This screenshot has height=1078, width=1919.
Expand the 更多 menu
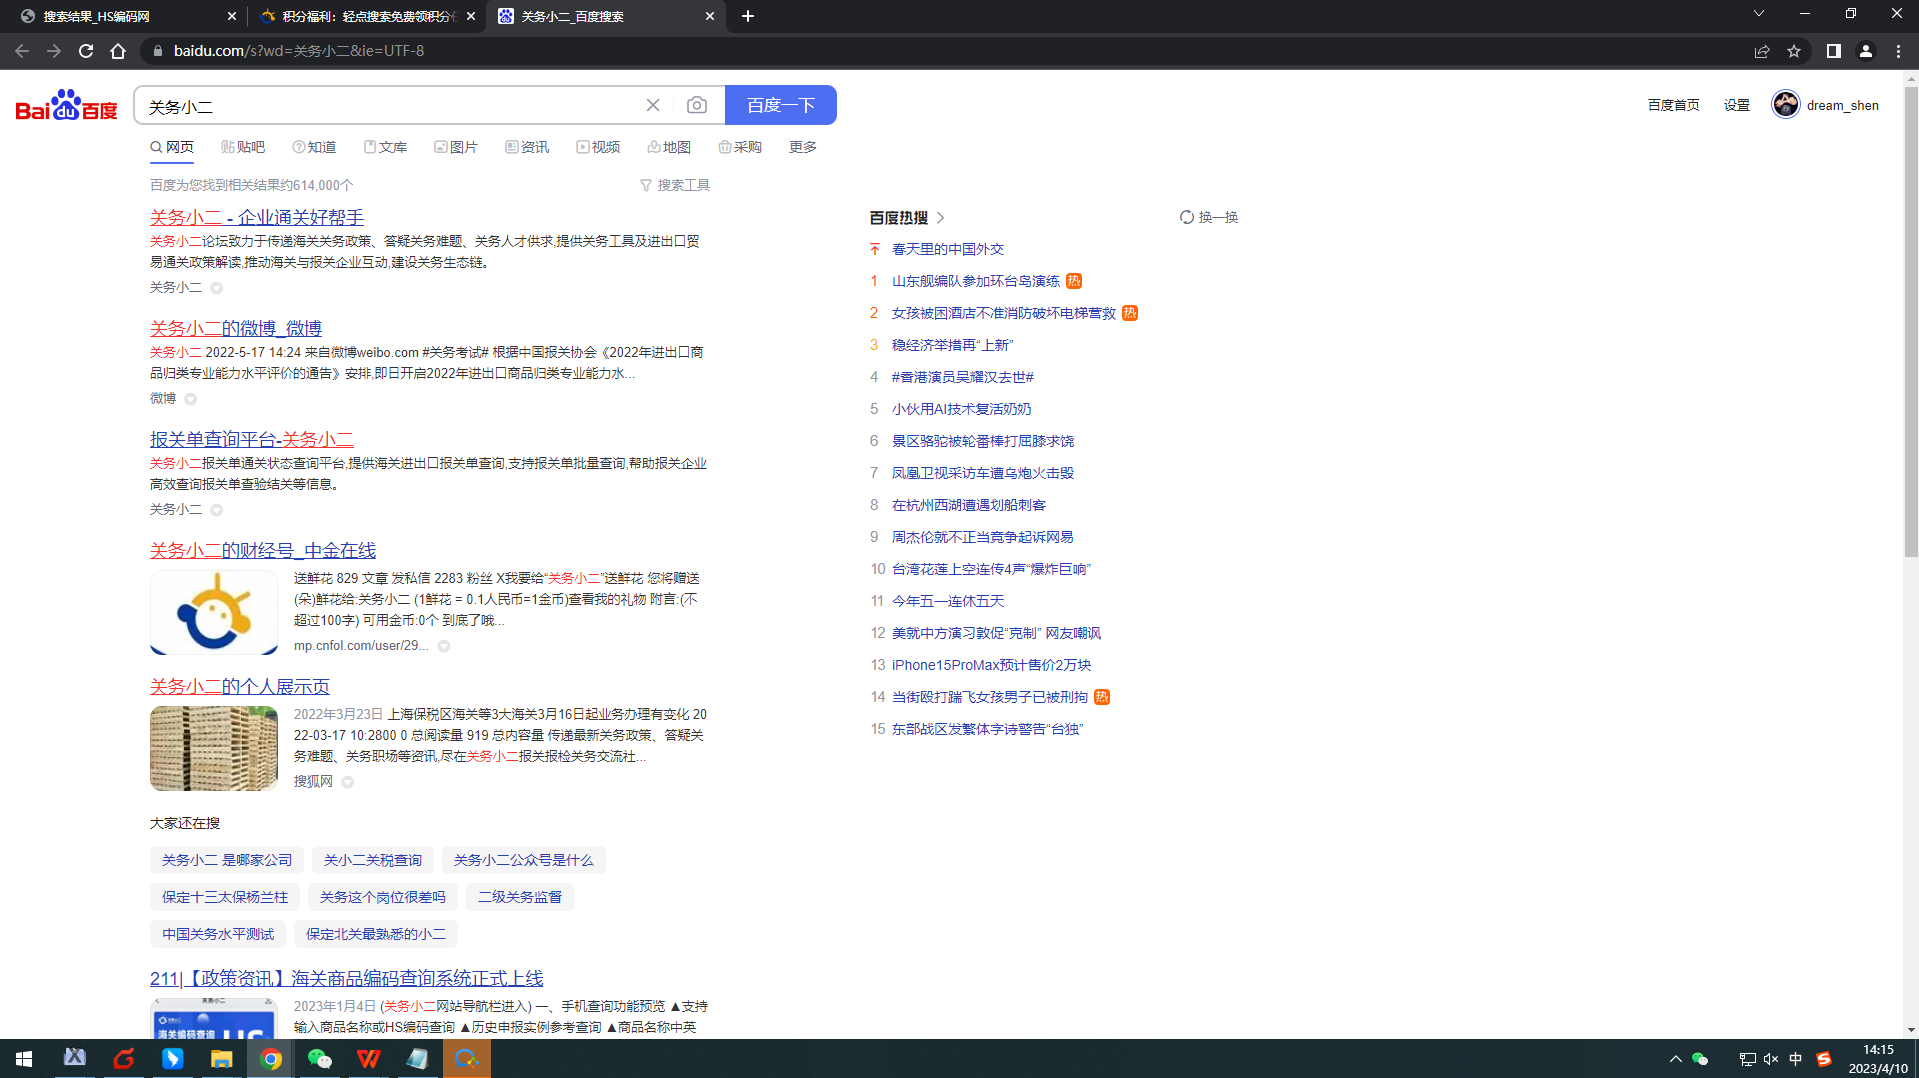point(803,147)
